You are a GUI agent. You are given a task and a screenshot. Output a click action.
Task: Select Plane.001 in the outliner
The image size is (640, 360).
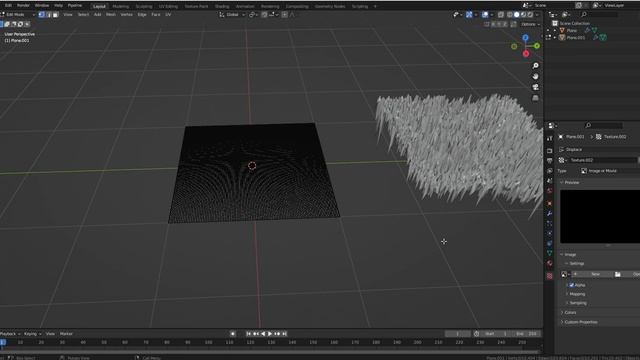[x=576, y=38]
